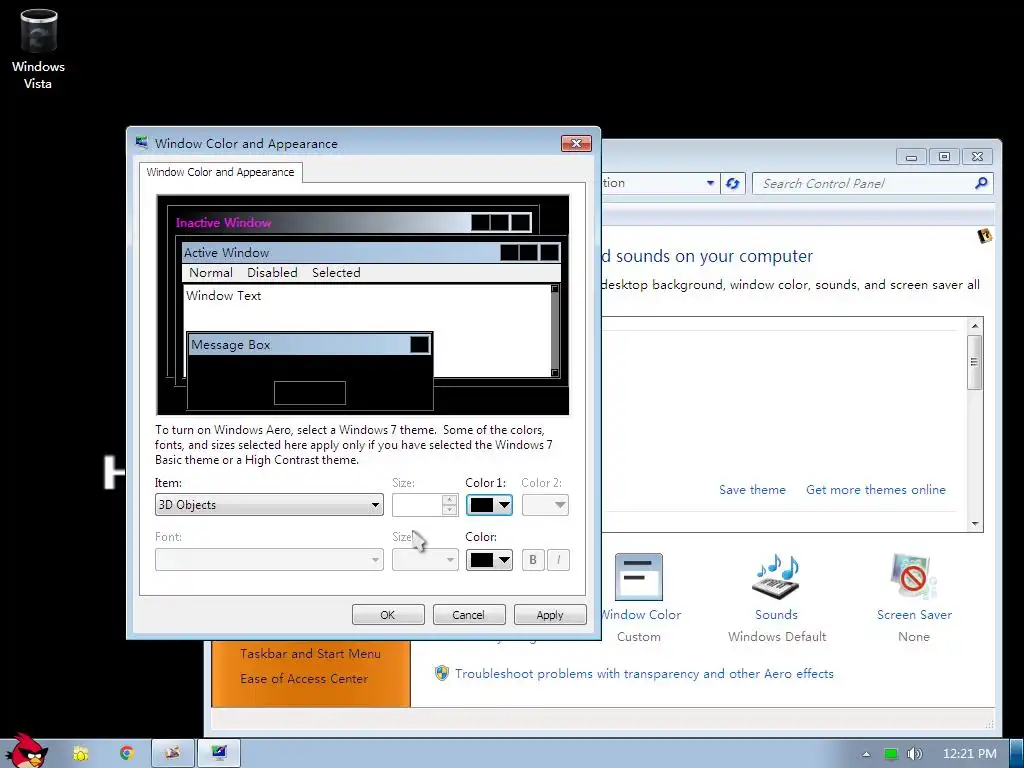Click OK to confirm appearance changes
The image size is (1024, 768).
coord(388,615)
